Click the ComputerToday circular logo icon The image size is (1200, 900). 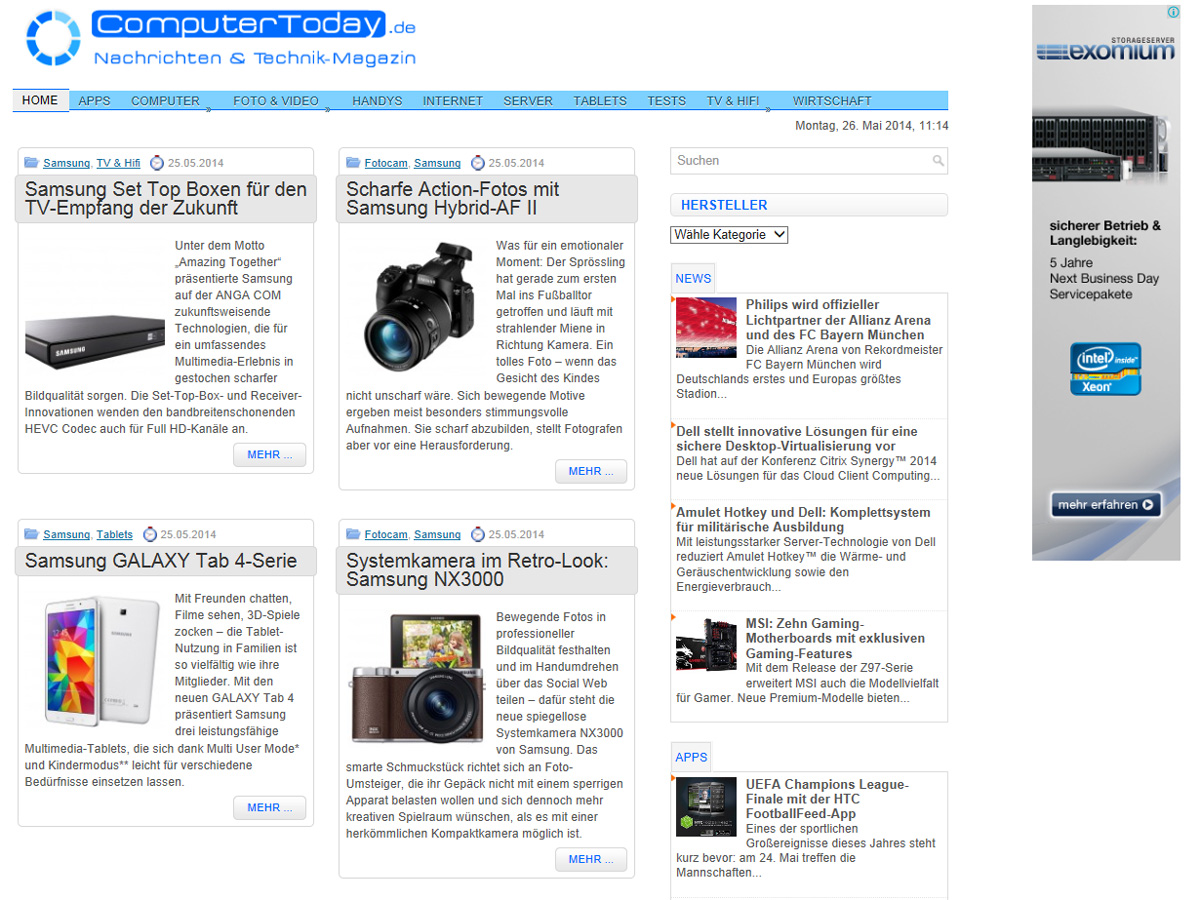coord(53,38)
